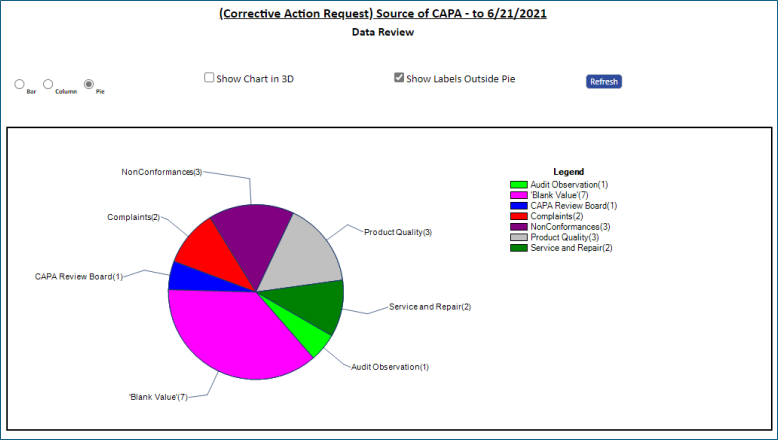The image size is (778, 440).
Task: Click the 'Blank Value' legend magenta swatch
Action: tap(519, 195)
